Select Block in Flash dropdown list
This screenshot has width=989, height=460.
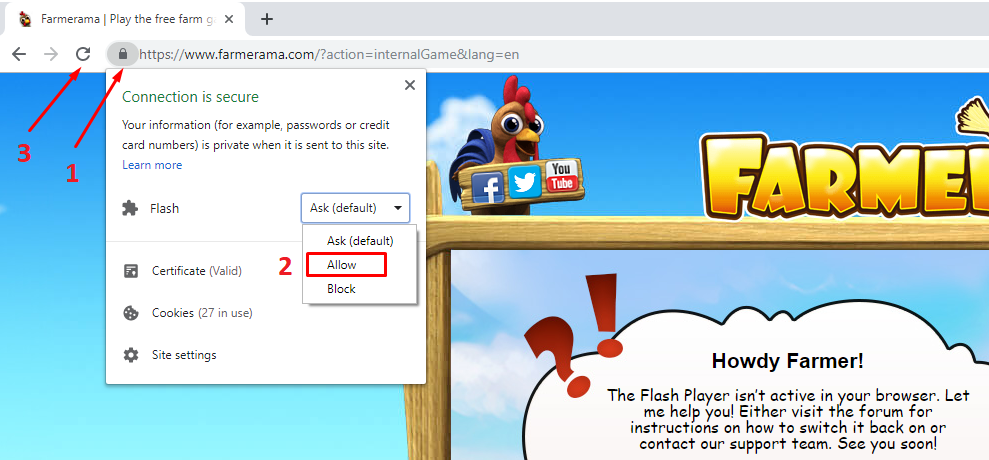pos(341,289)
